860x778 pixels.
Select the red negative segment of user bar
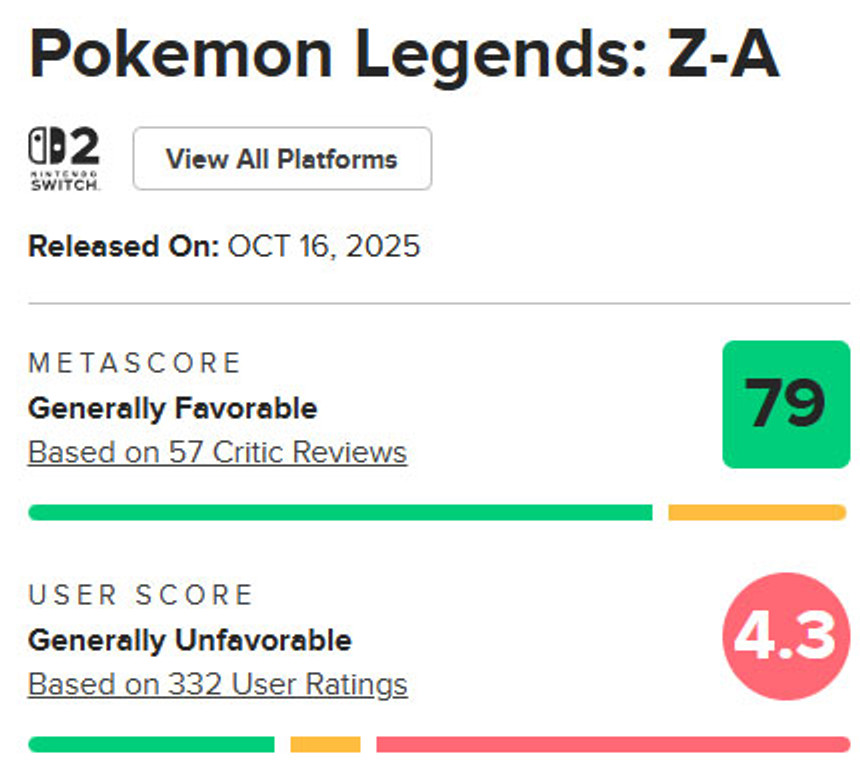[612, 744]
